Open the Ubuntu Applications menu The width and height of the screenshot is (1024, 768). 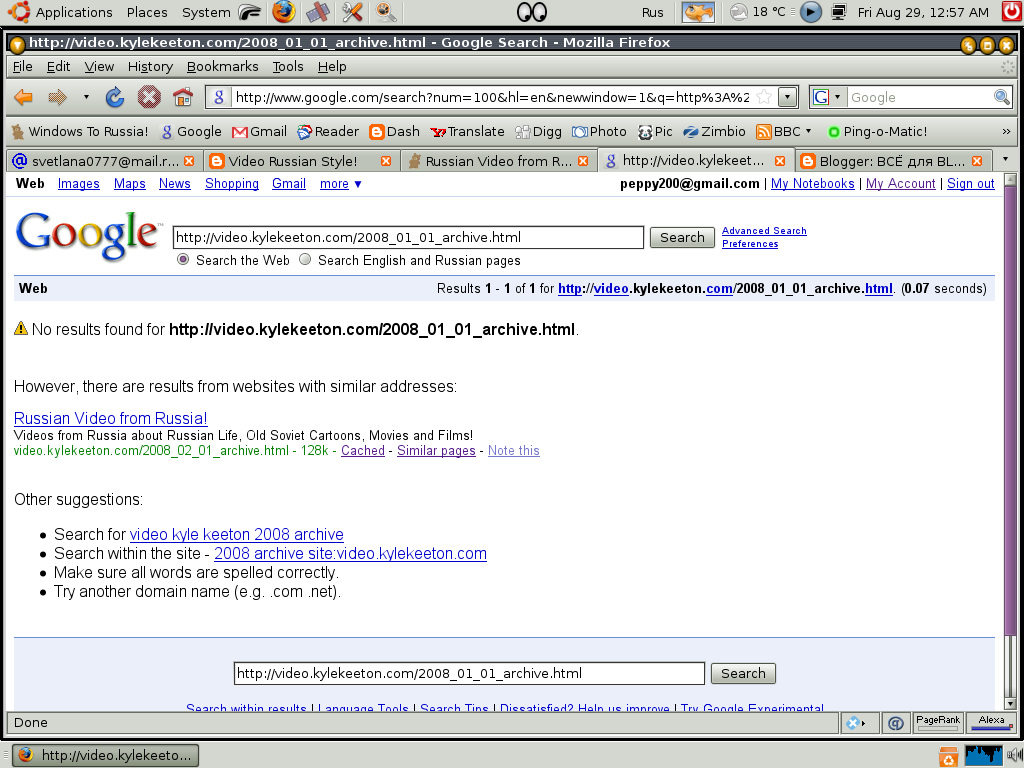pos(60,12)
